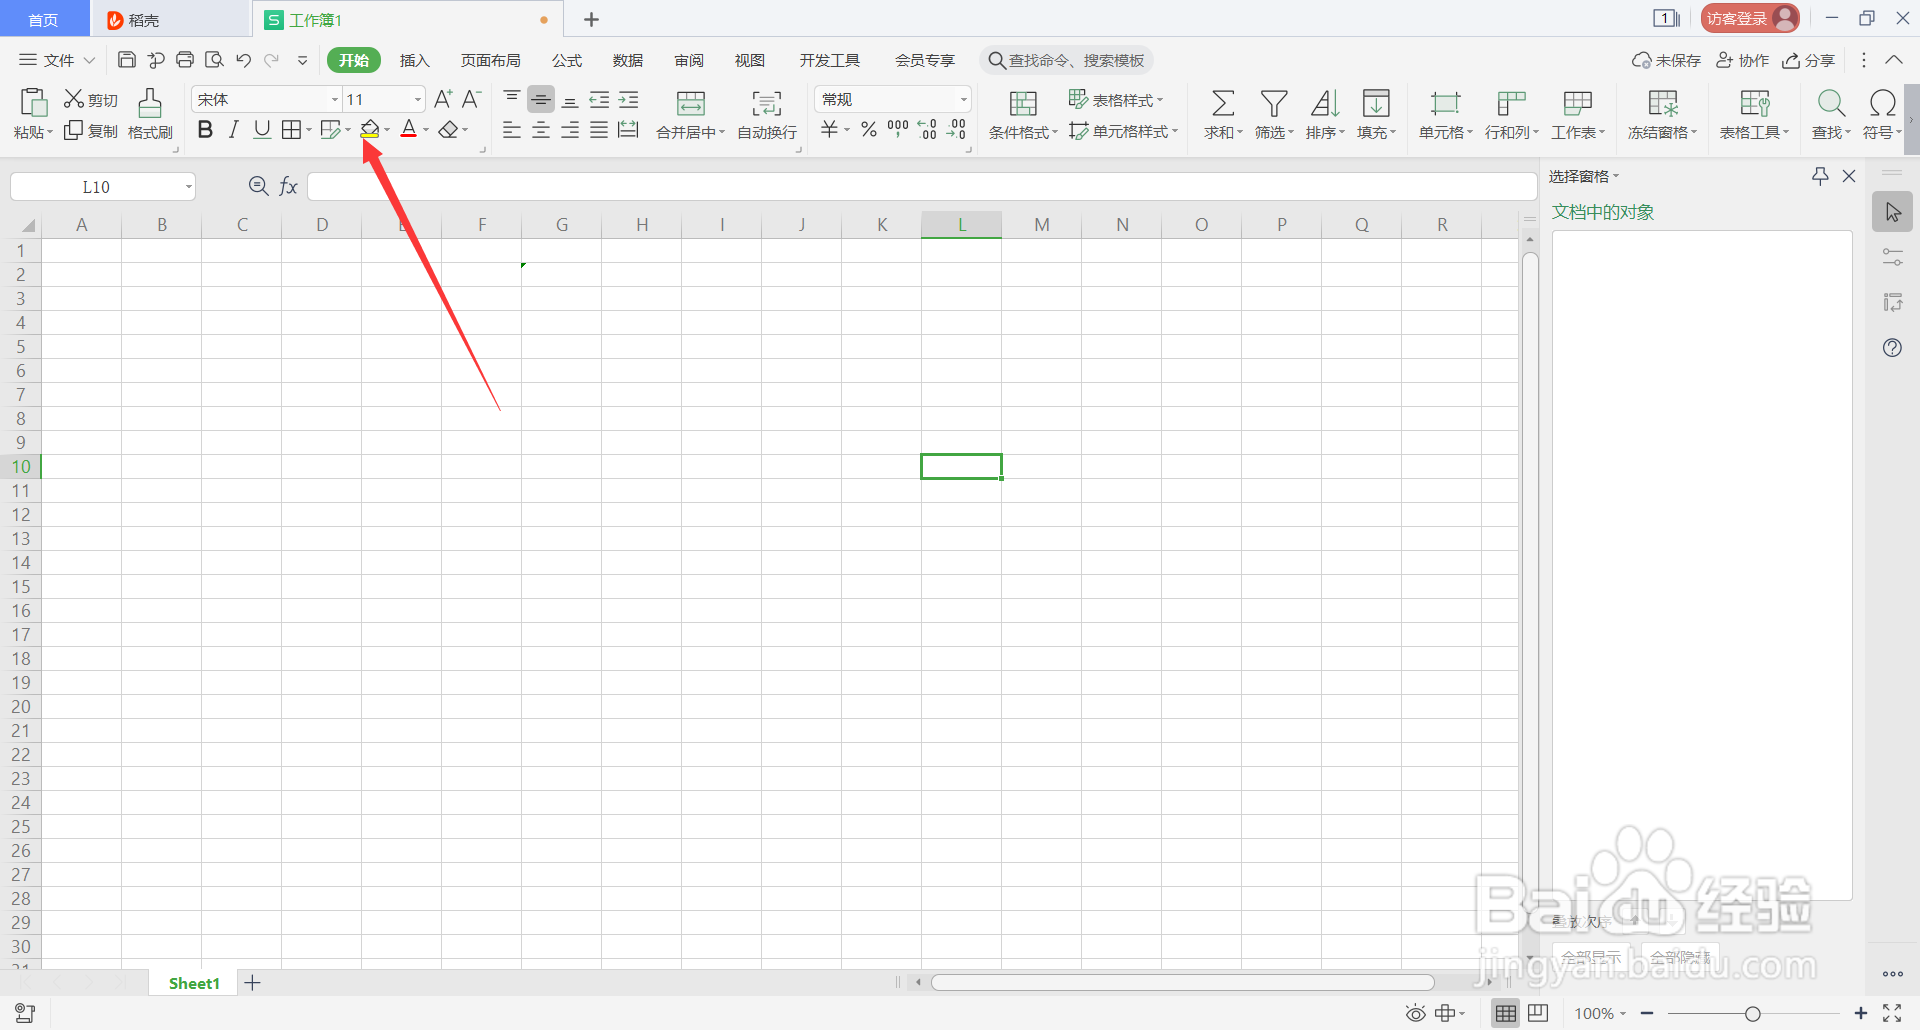Click the insert function fx icon
The height and width of the screenshot is (1030, 1920).
point(289,186)
